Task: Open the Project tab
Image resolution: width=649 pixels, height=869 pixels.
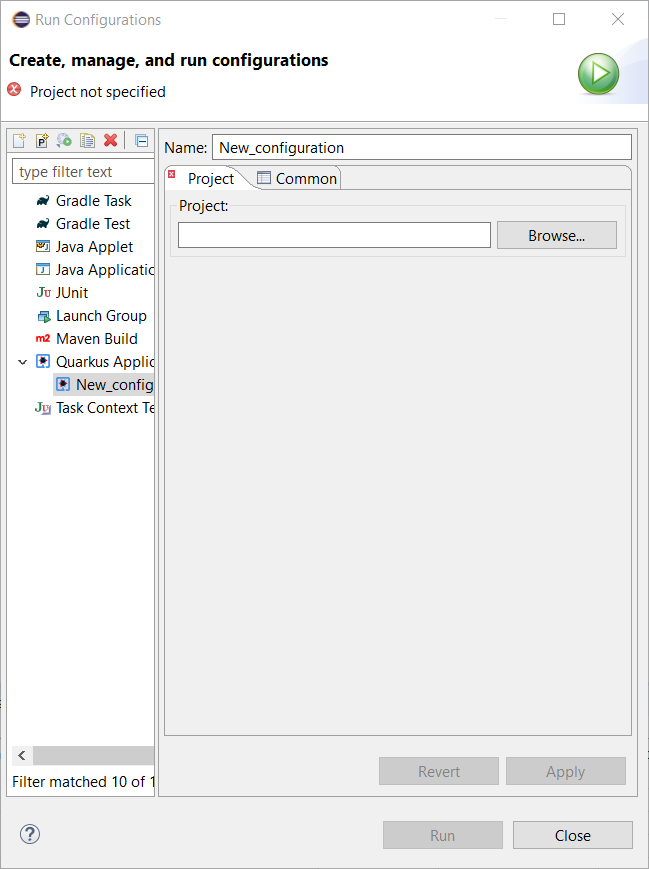Action: point(210,179)
